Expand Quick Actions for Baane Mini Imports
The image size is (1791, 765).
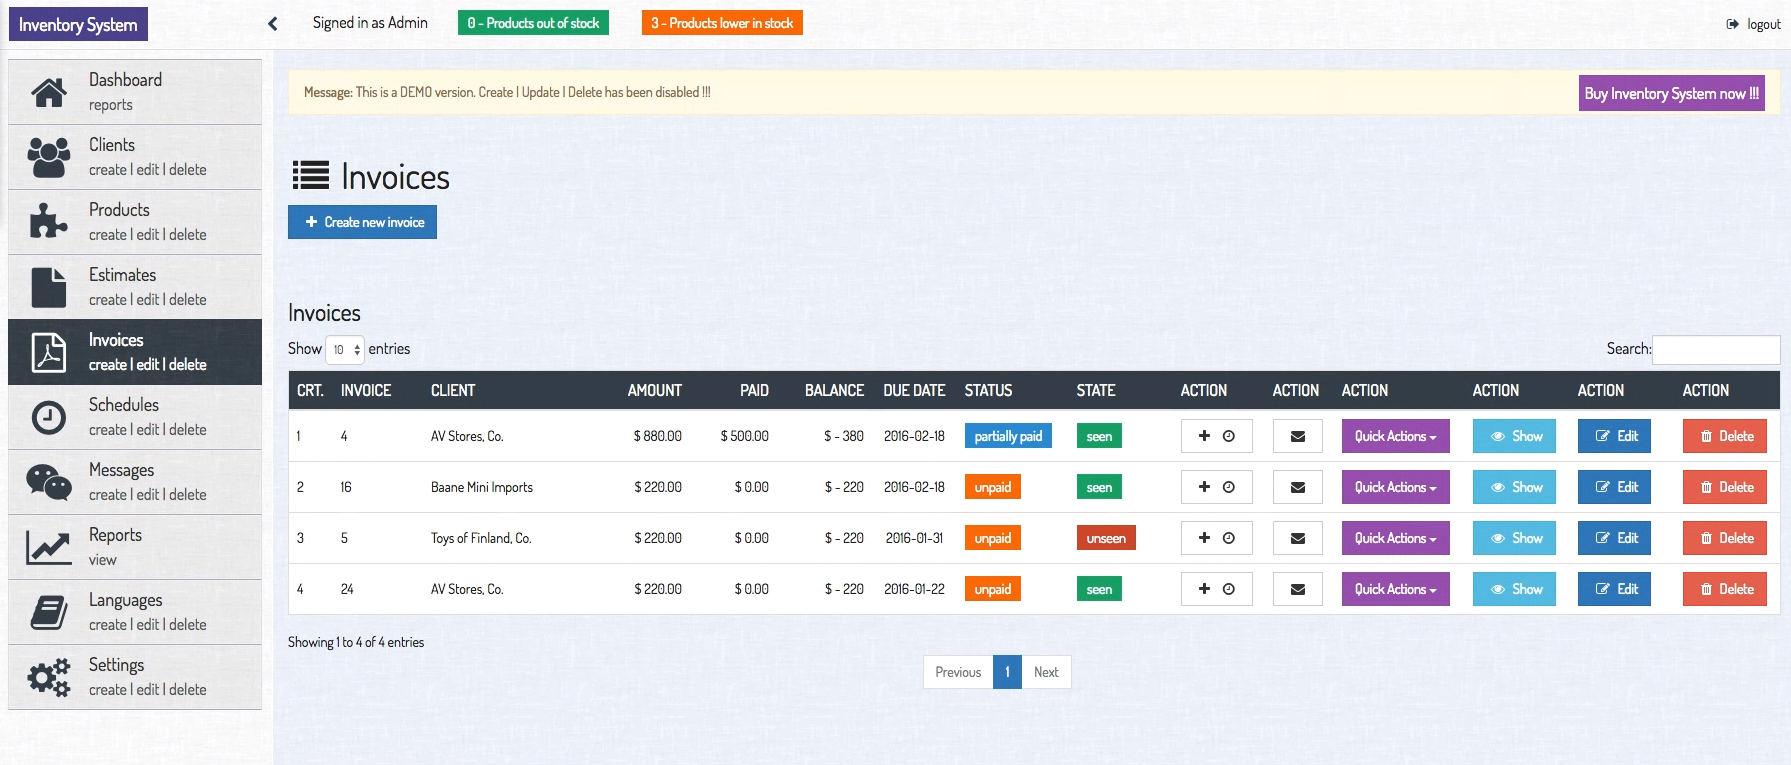click(1395, 487)
